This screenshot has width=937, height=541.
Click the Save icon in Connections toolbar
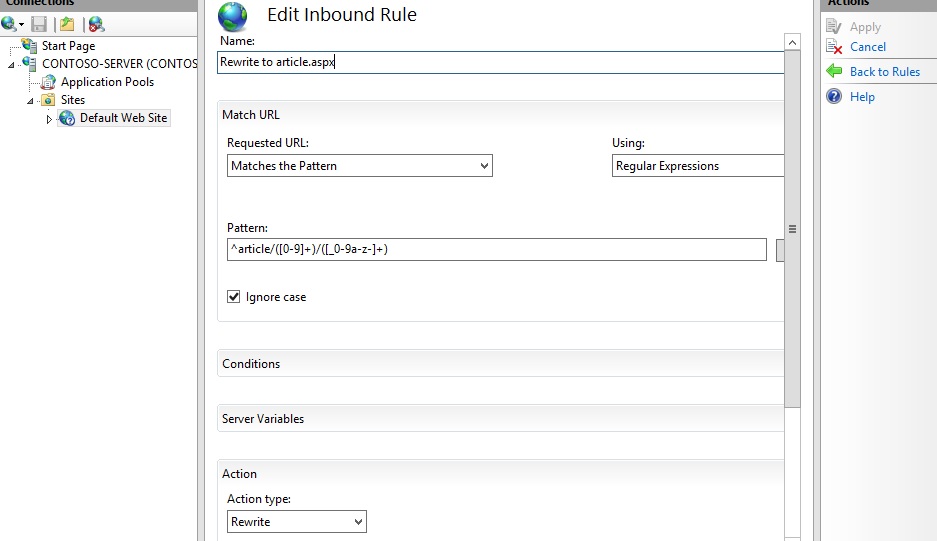point(38,23)
